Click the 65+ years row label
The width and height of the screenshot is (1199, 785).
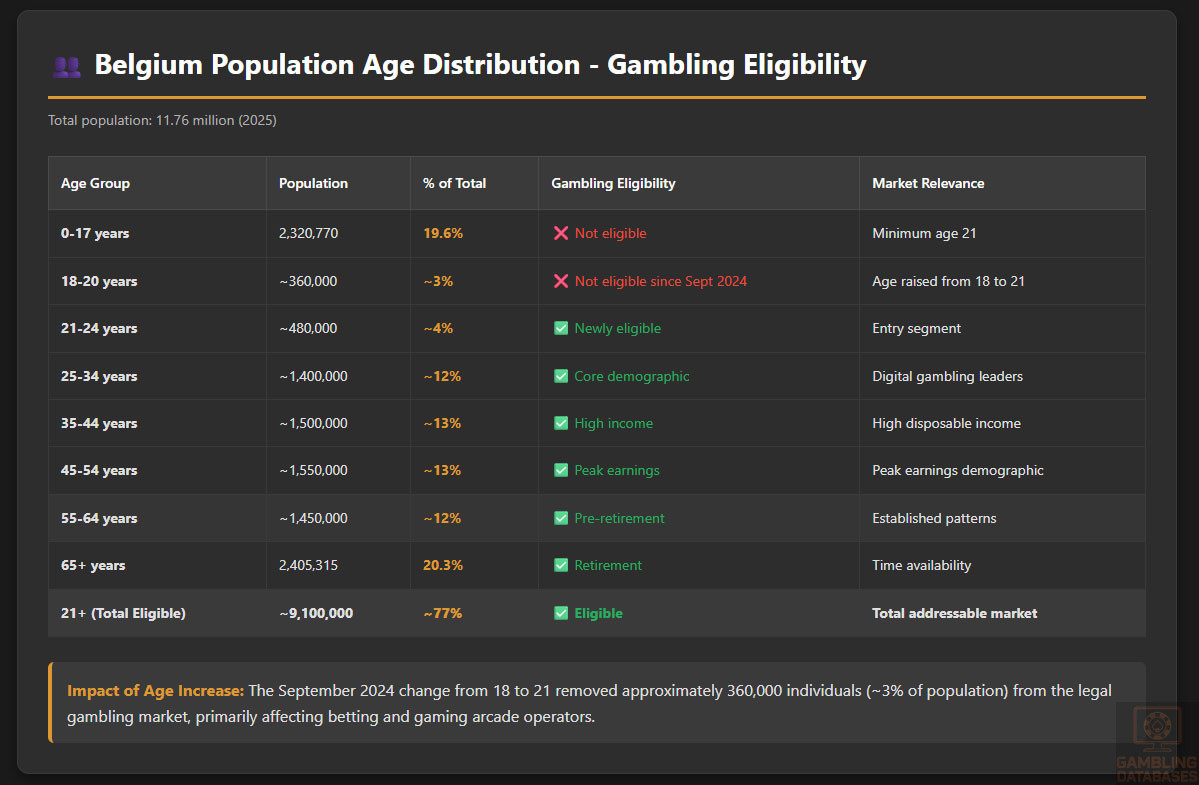click(x=93, y=565)
